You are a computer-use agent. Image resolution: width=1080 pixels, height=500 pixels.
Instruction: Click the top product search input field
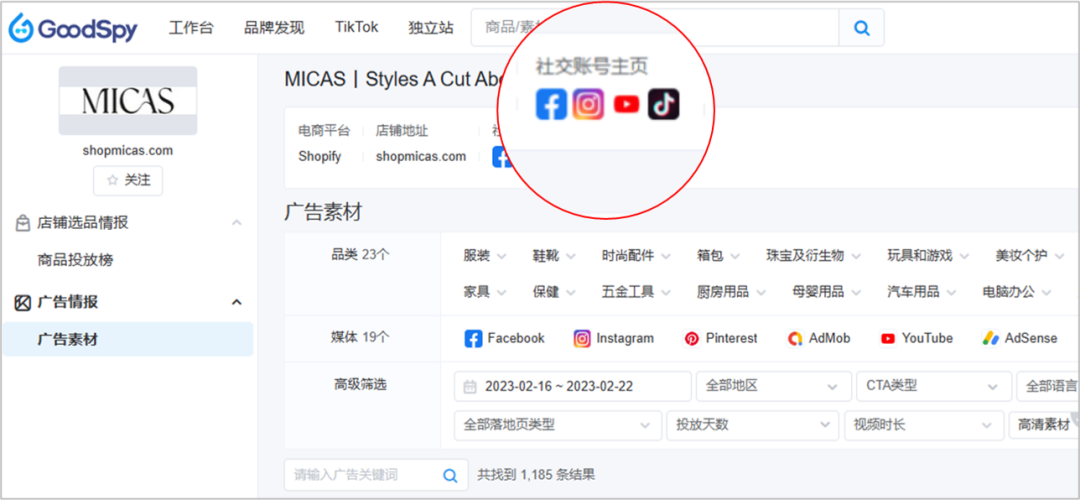pos(655,28)
